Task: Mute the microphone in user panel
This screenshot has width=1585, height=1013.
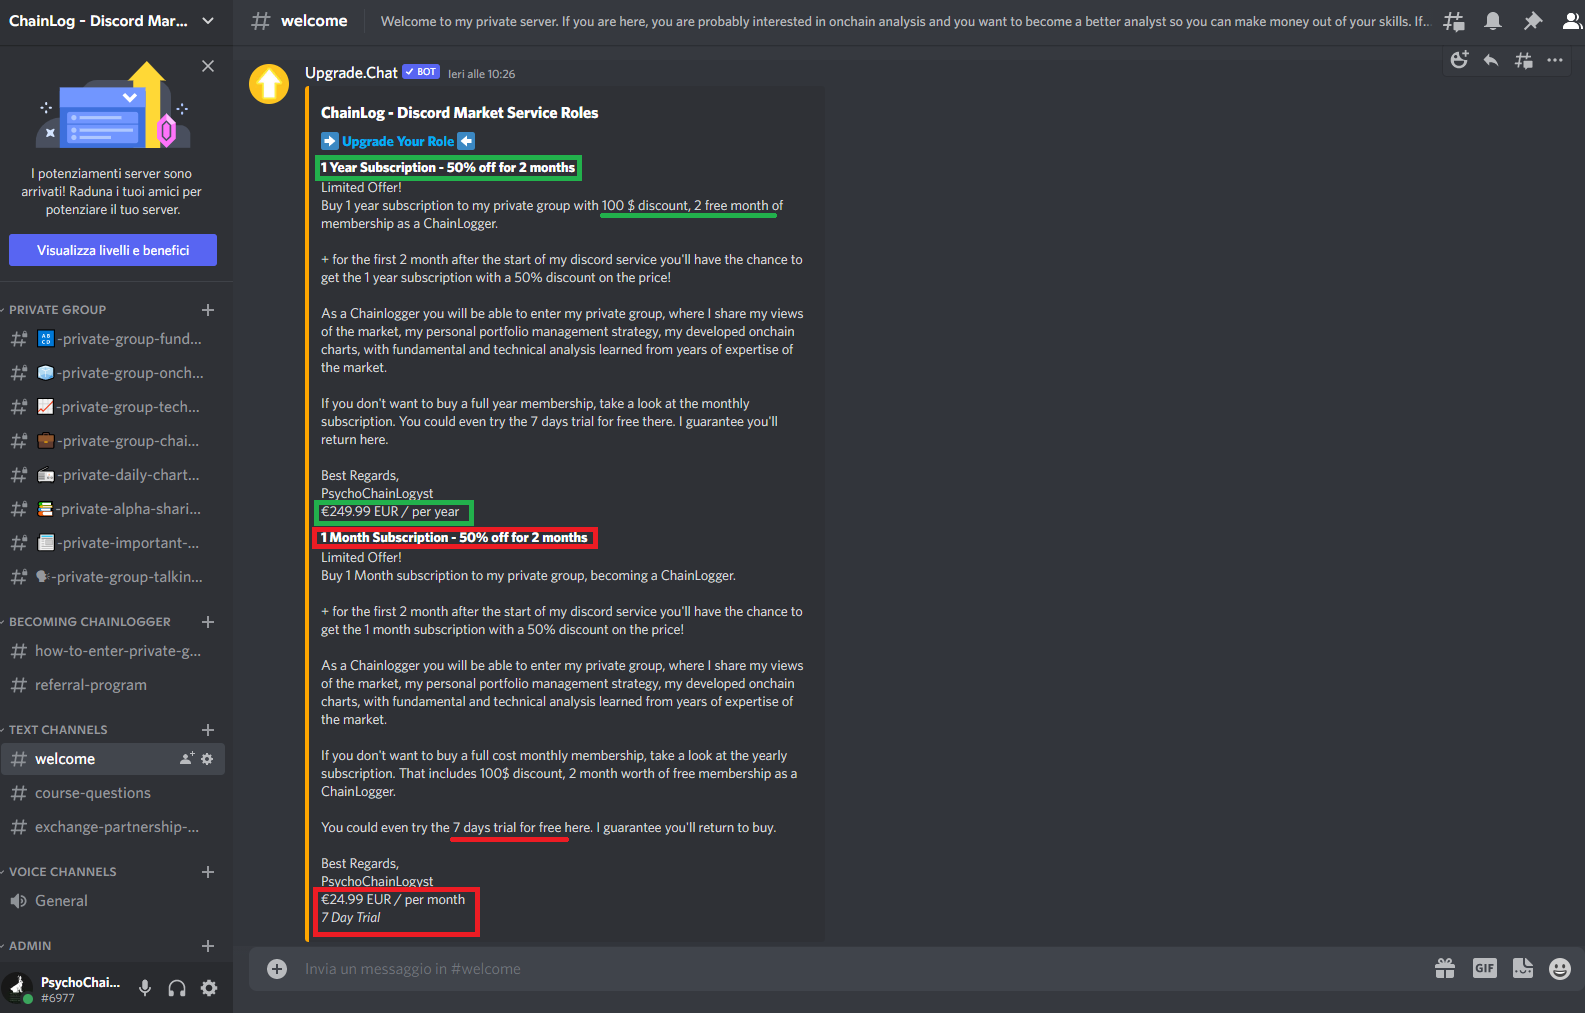Action: coord(145,988)
